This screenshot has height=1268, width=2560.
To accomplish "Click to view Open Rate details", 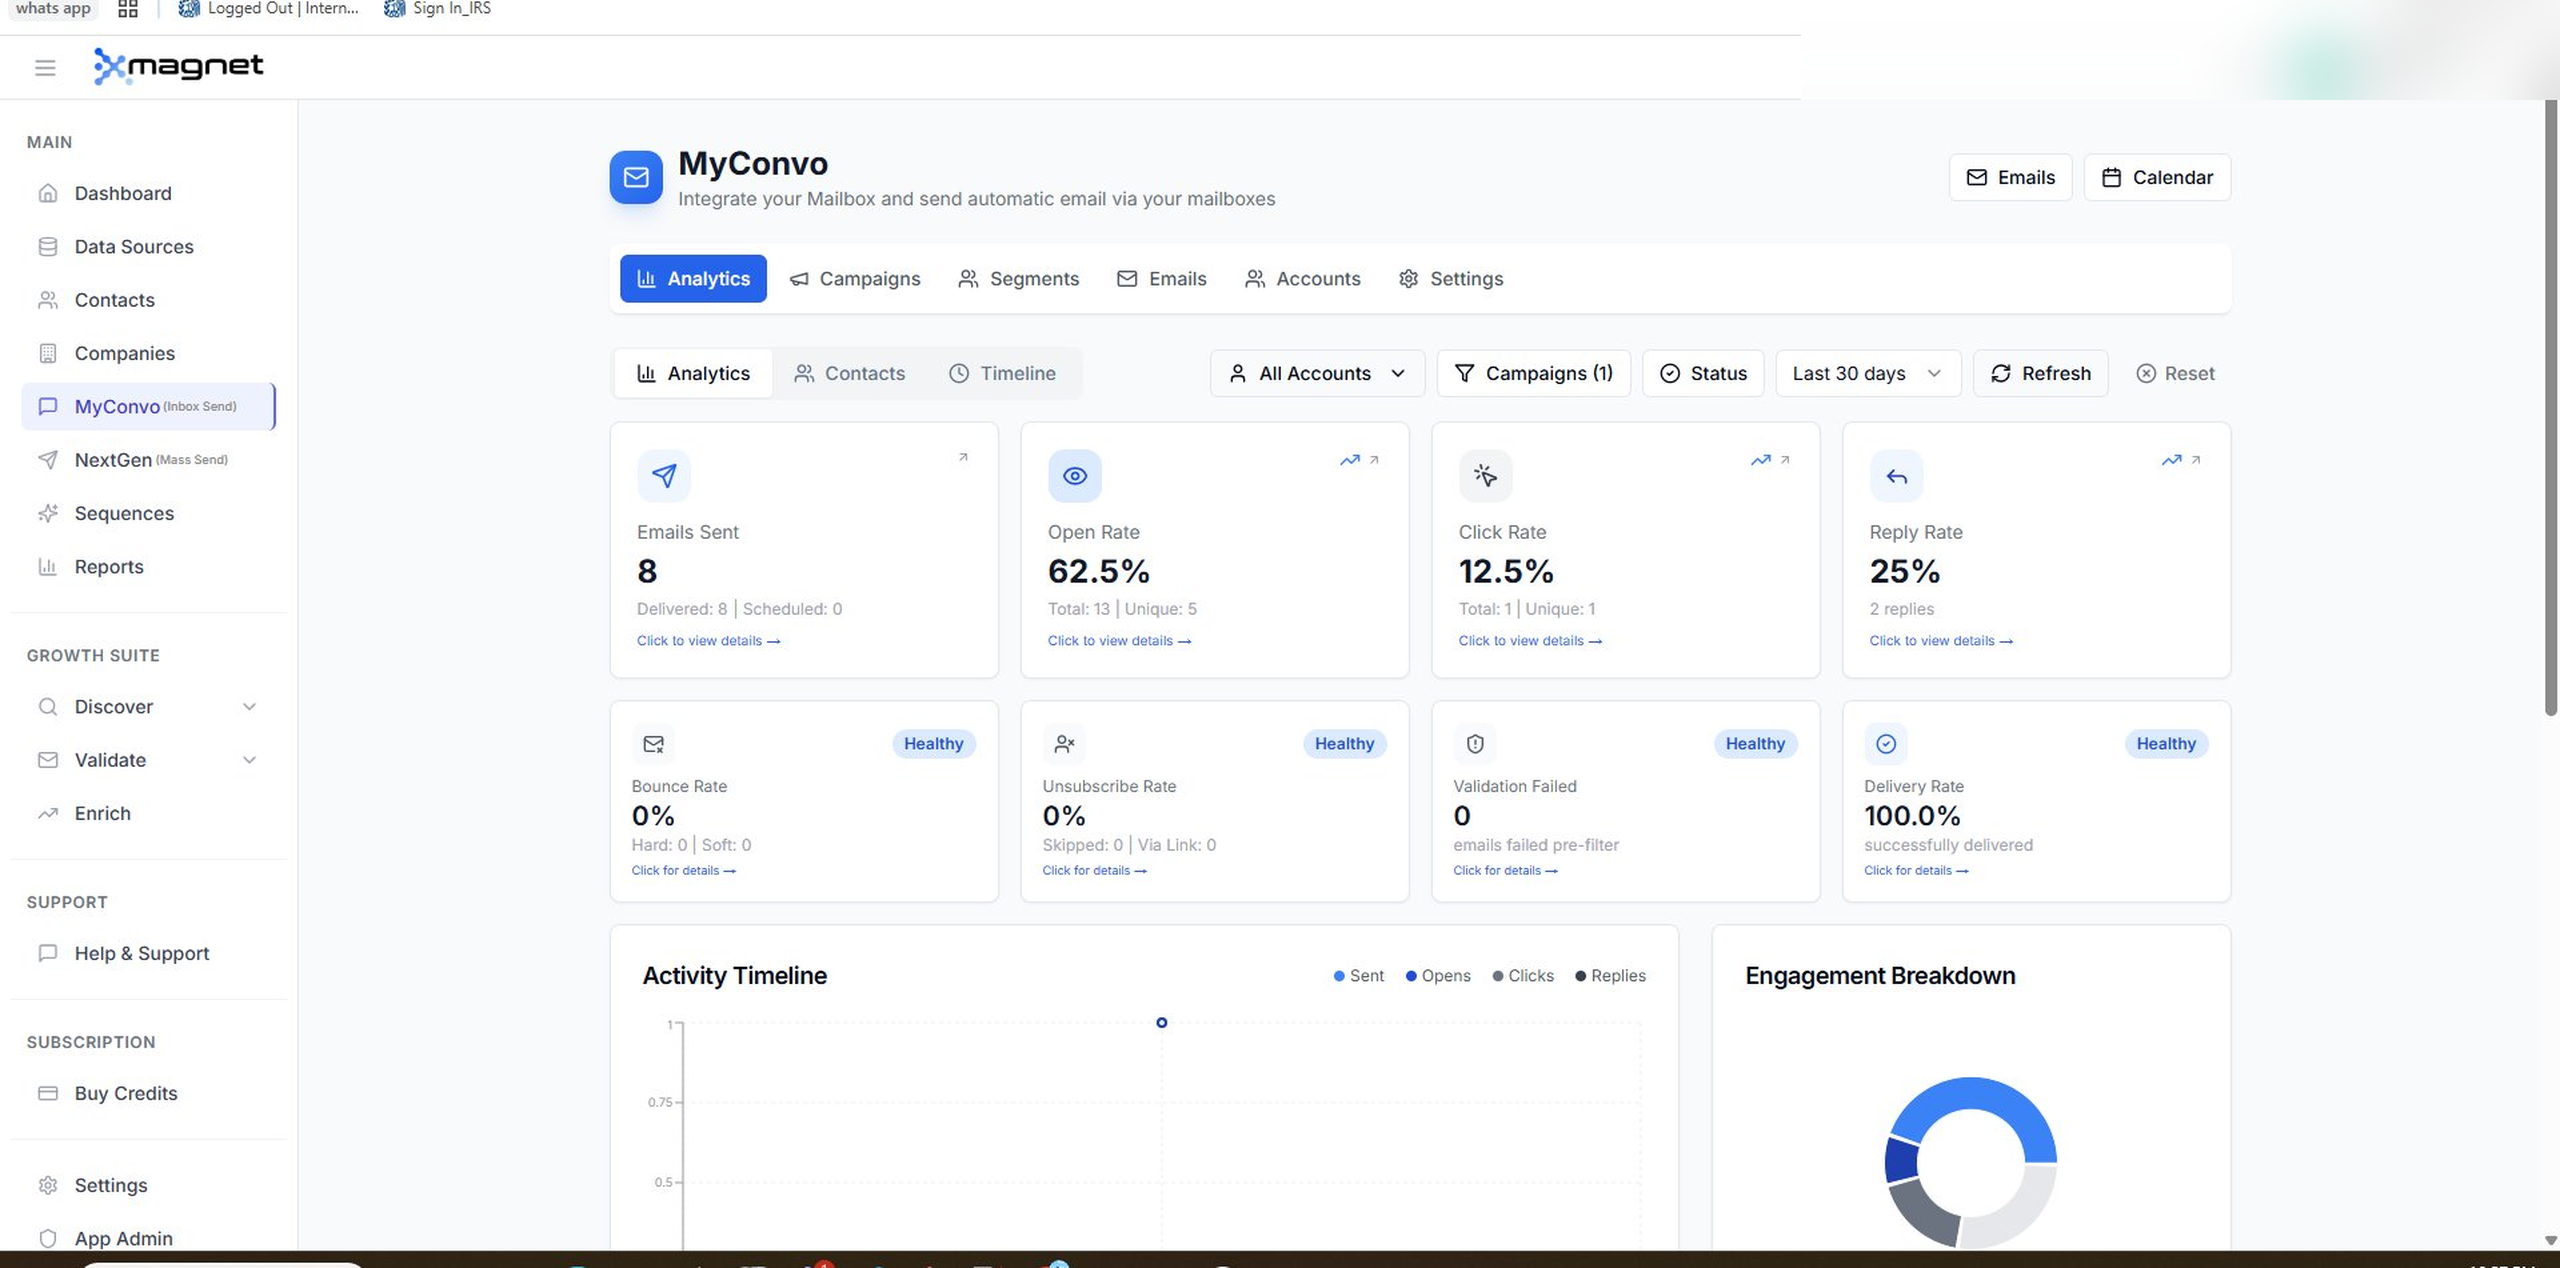I will [1120, 641].
